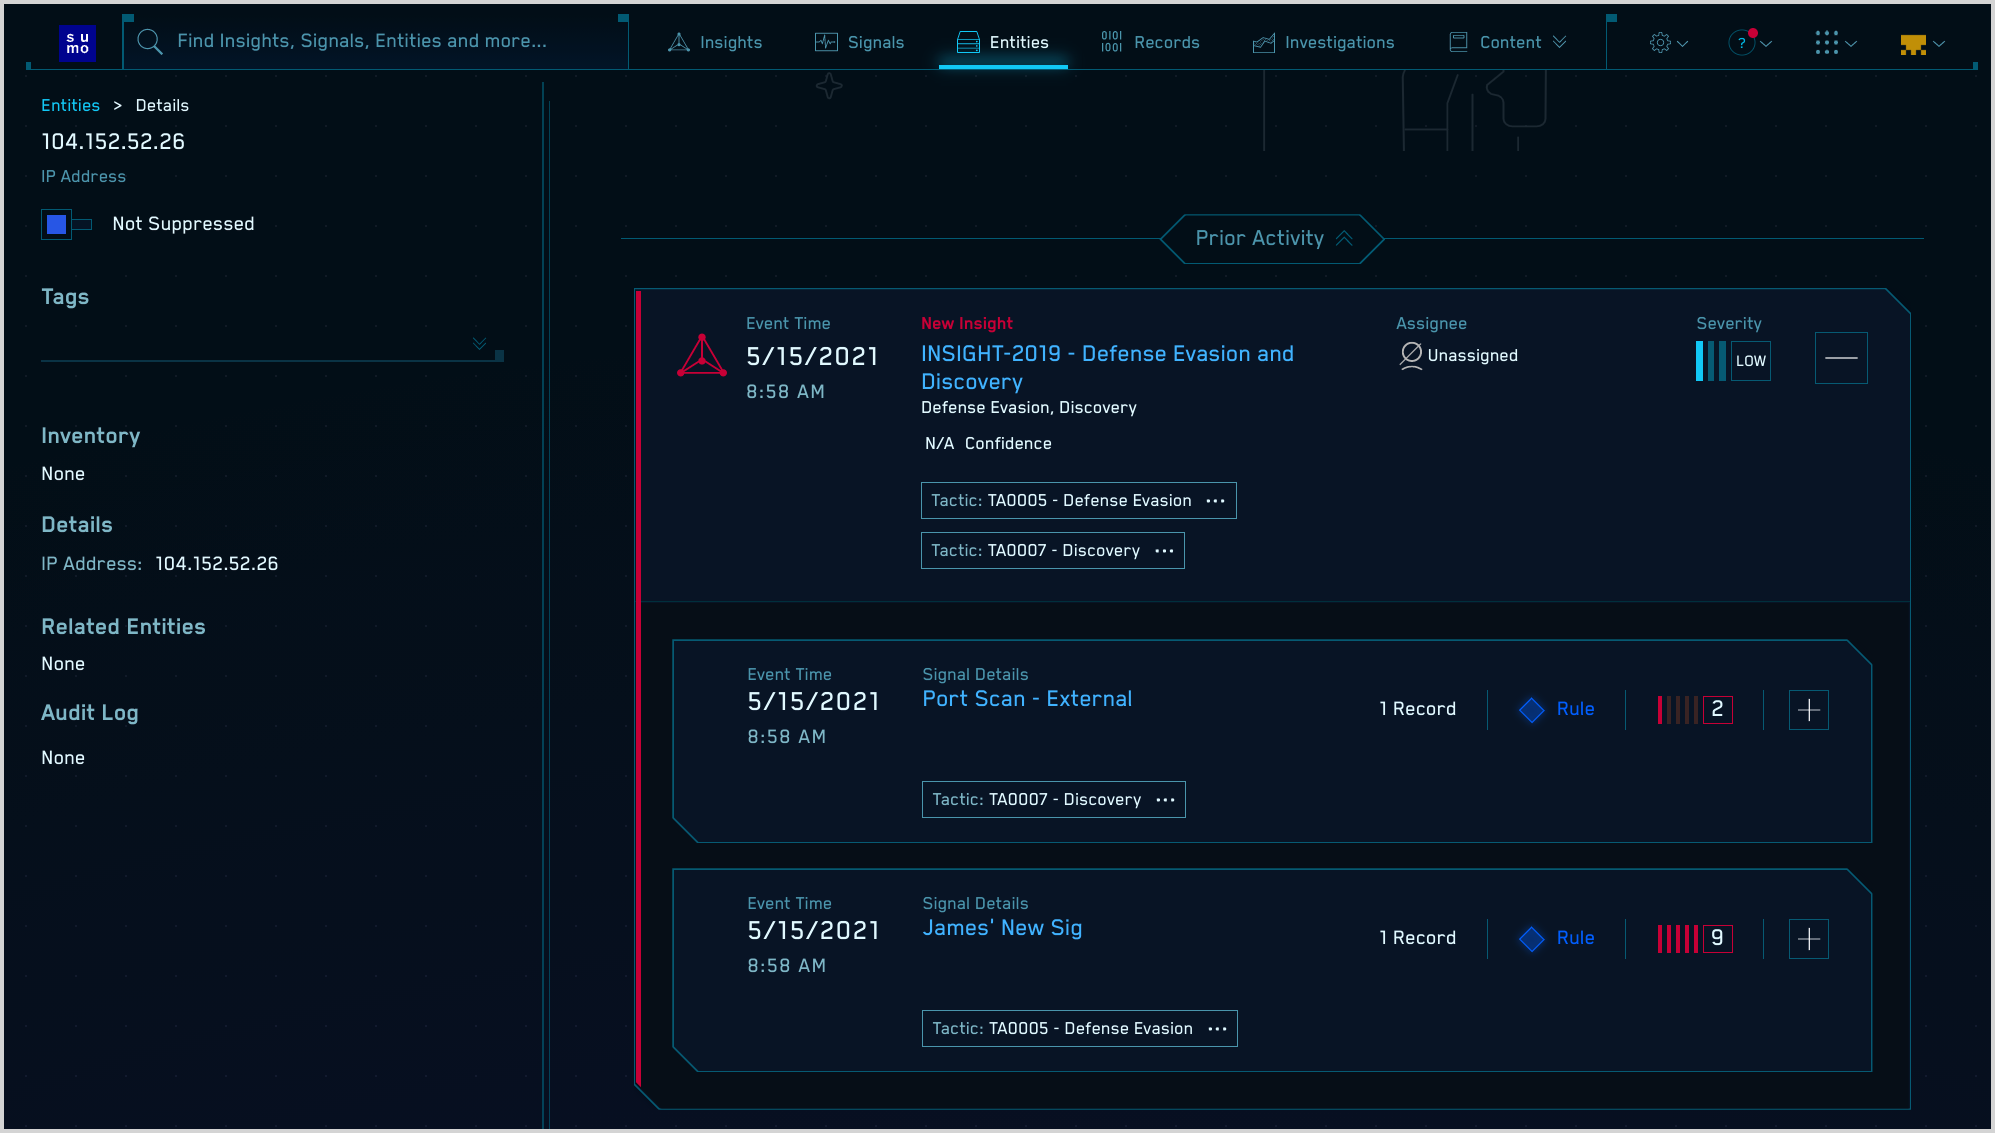Click the red insight triangle icon

click(x=702, y=356)
